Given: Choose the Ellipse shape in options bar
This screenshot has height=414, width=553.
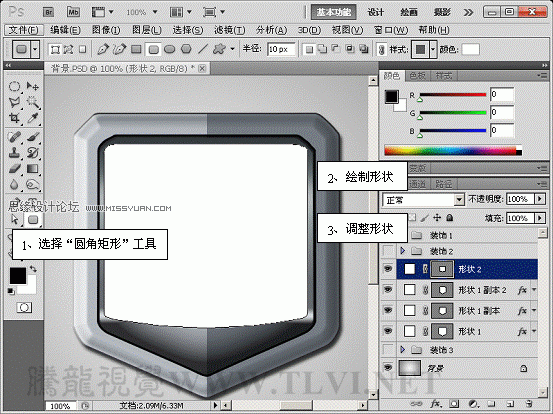Looking at the screenshot, I should pyautogui.click(x=170, y=49).
